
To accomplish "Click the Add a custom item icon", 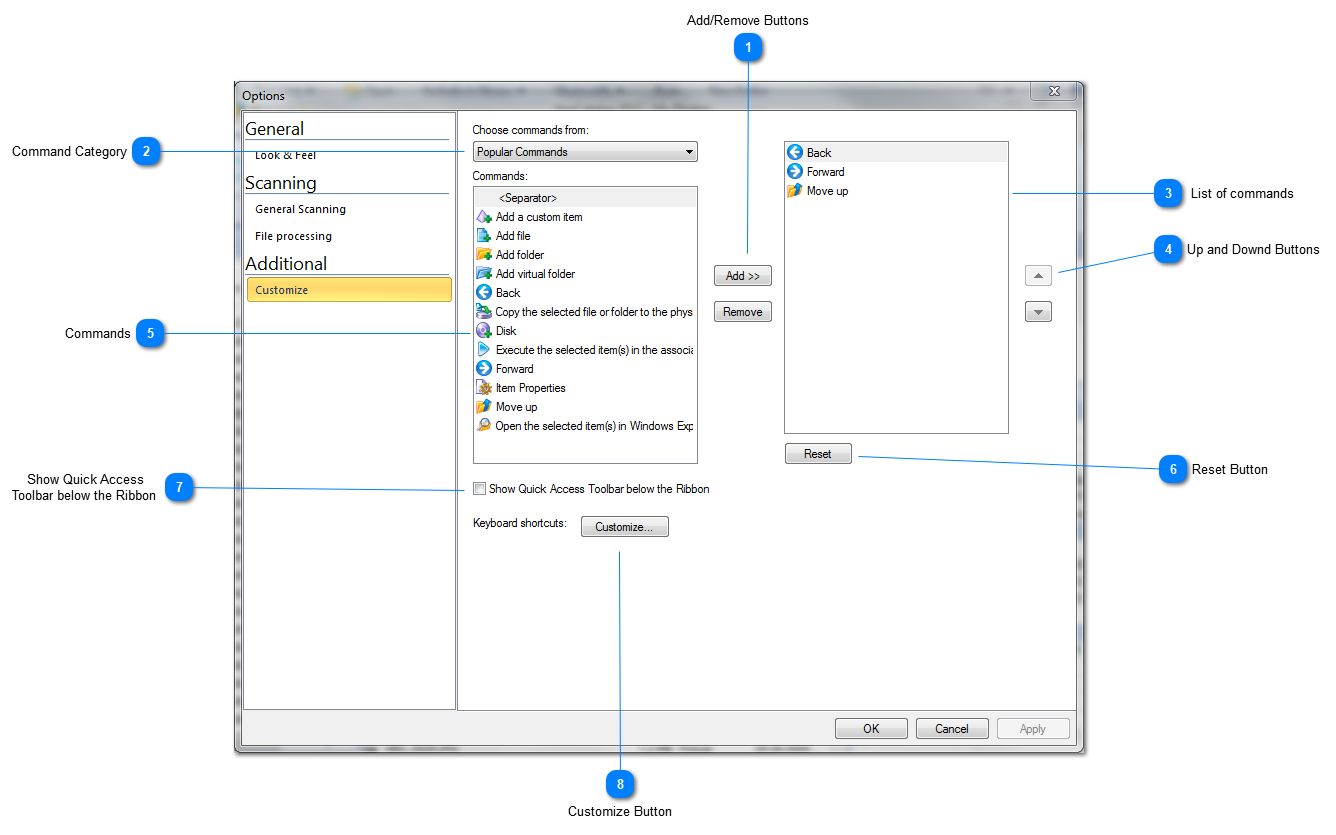I will (x=484, y=217).
